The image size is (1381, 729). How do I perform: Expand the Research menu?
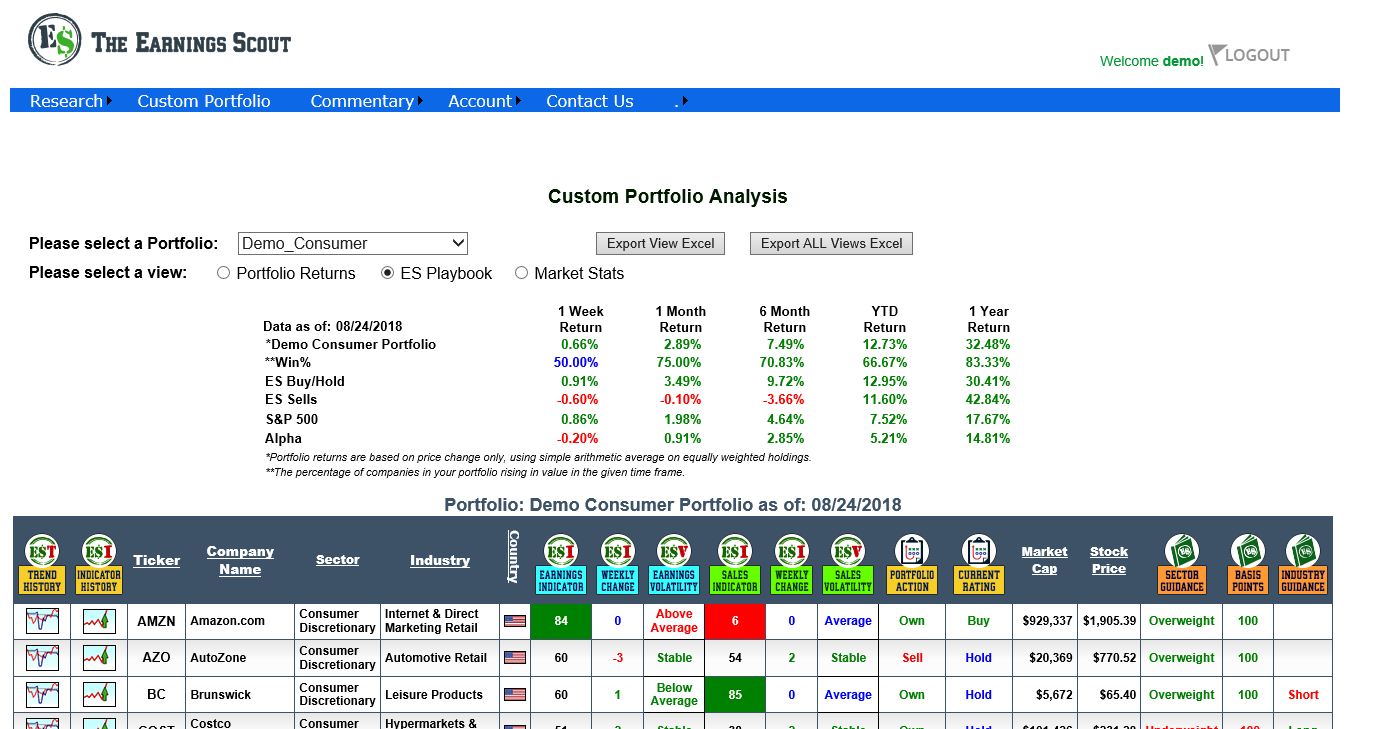(68, 101)
